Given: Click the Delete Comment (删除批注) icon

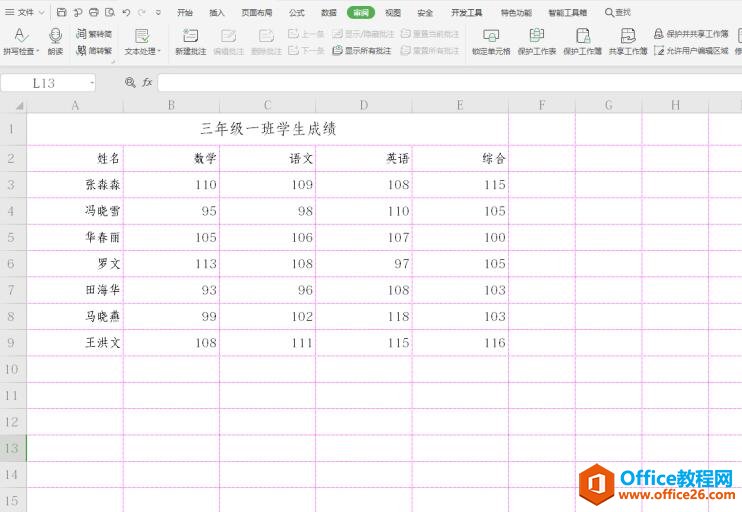Looking at the screenshot, I should (266, 36).
